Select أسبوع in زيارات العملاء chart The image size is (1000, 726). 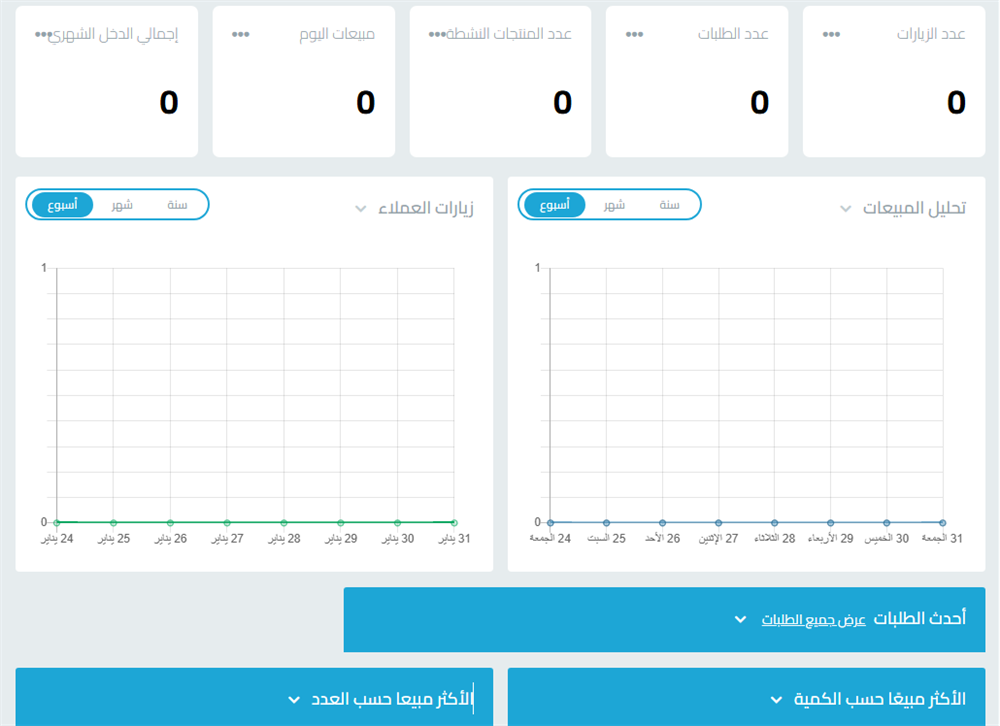(x=63, y=205)
